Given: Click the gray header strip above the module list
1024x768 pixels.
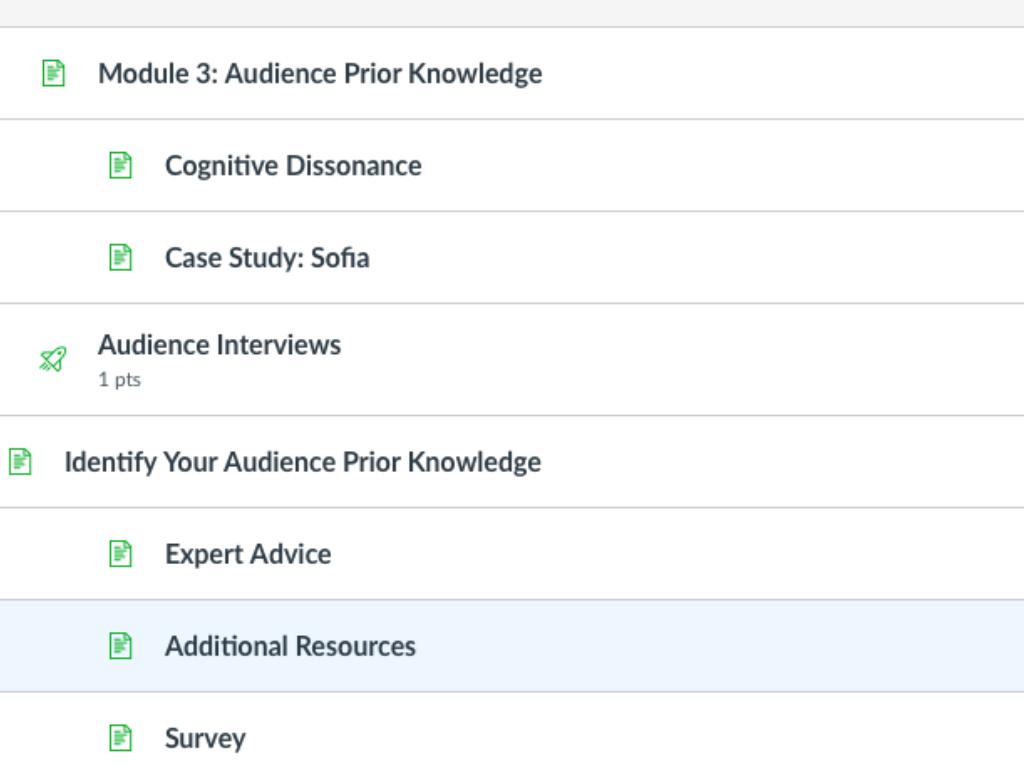Looking at the screenshot, I should point(512,12).
